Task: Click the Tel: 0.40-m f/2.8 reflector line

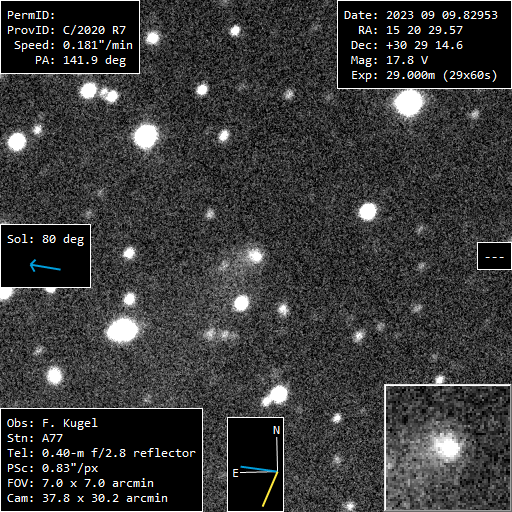Action: (101, 453)
